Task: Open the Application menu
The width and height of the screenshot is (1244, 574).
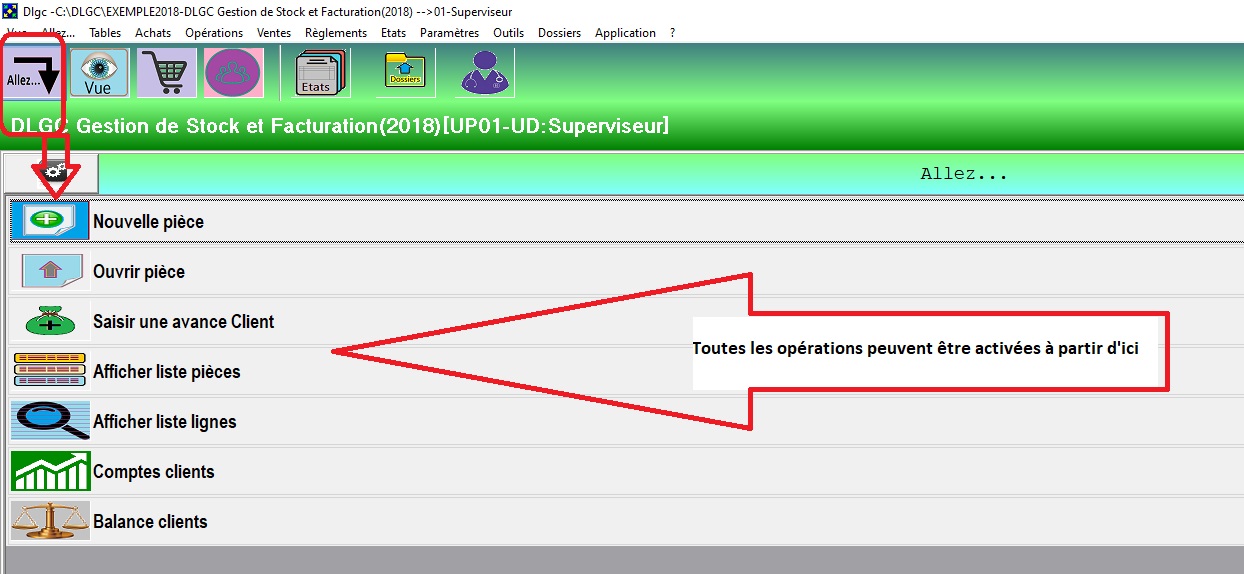Action: (625, 33)
